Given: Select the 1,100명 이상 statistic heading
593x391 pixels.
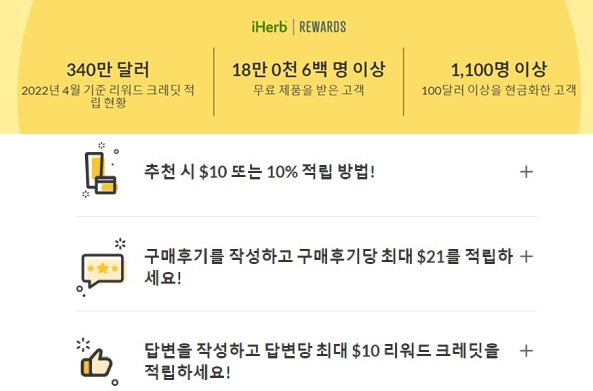Looking at the screenshot, I should (x=498, y=69).
